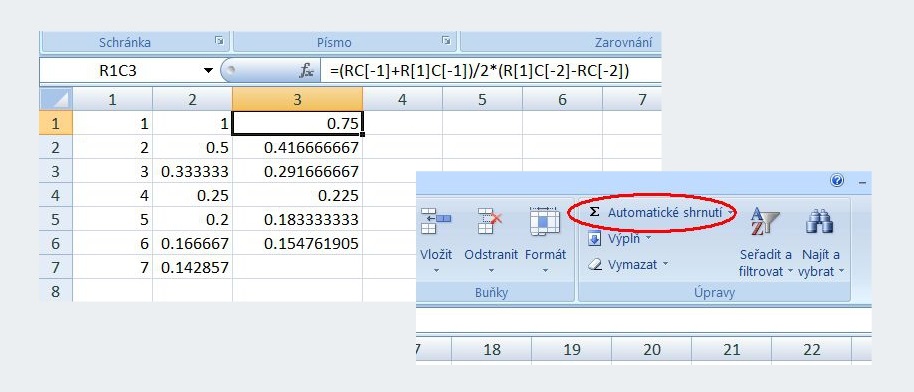Open the Seřadit a filtrovat dropdown

(x=790, y=272)
